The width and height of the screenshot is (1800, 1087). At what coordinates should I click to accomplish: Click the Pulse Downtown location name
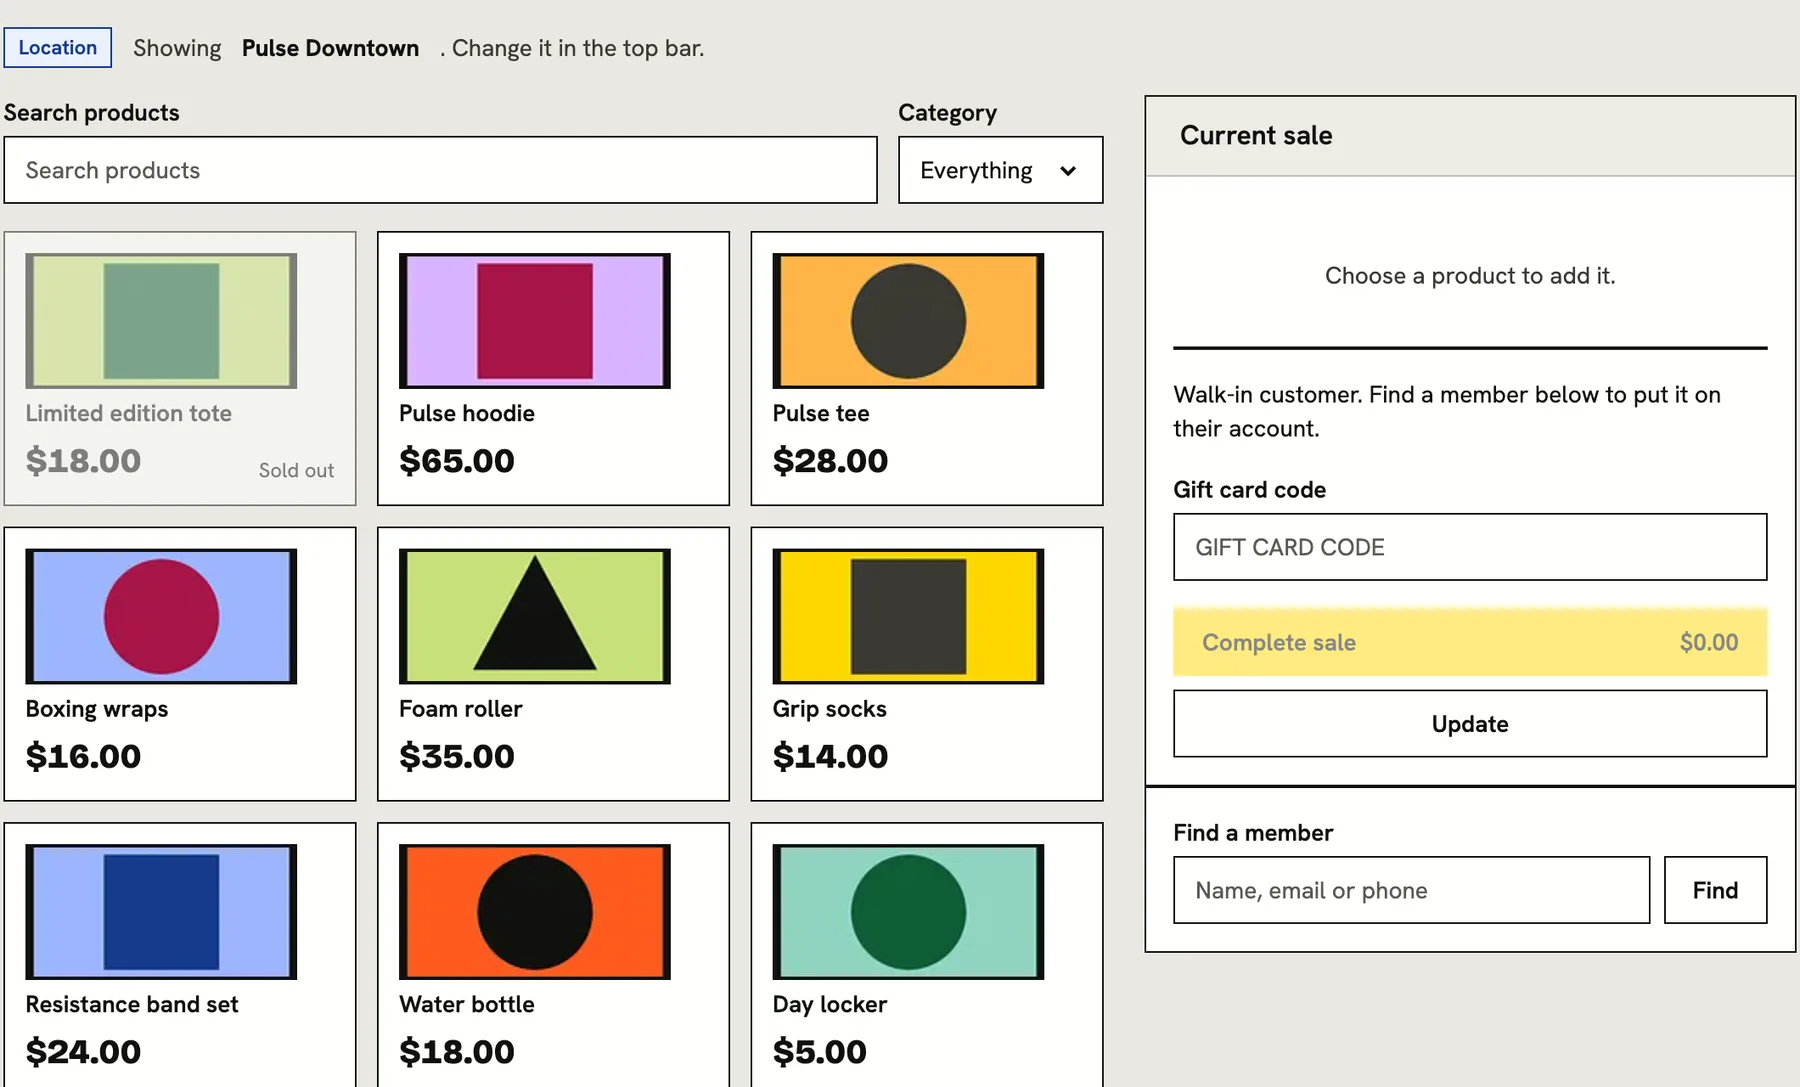point(330,48)
